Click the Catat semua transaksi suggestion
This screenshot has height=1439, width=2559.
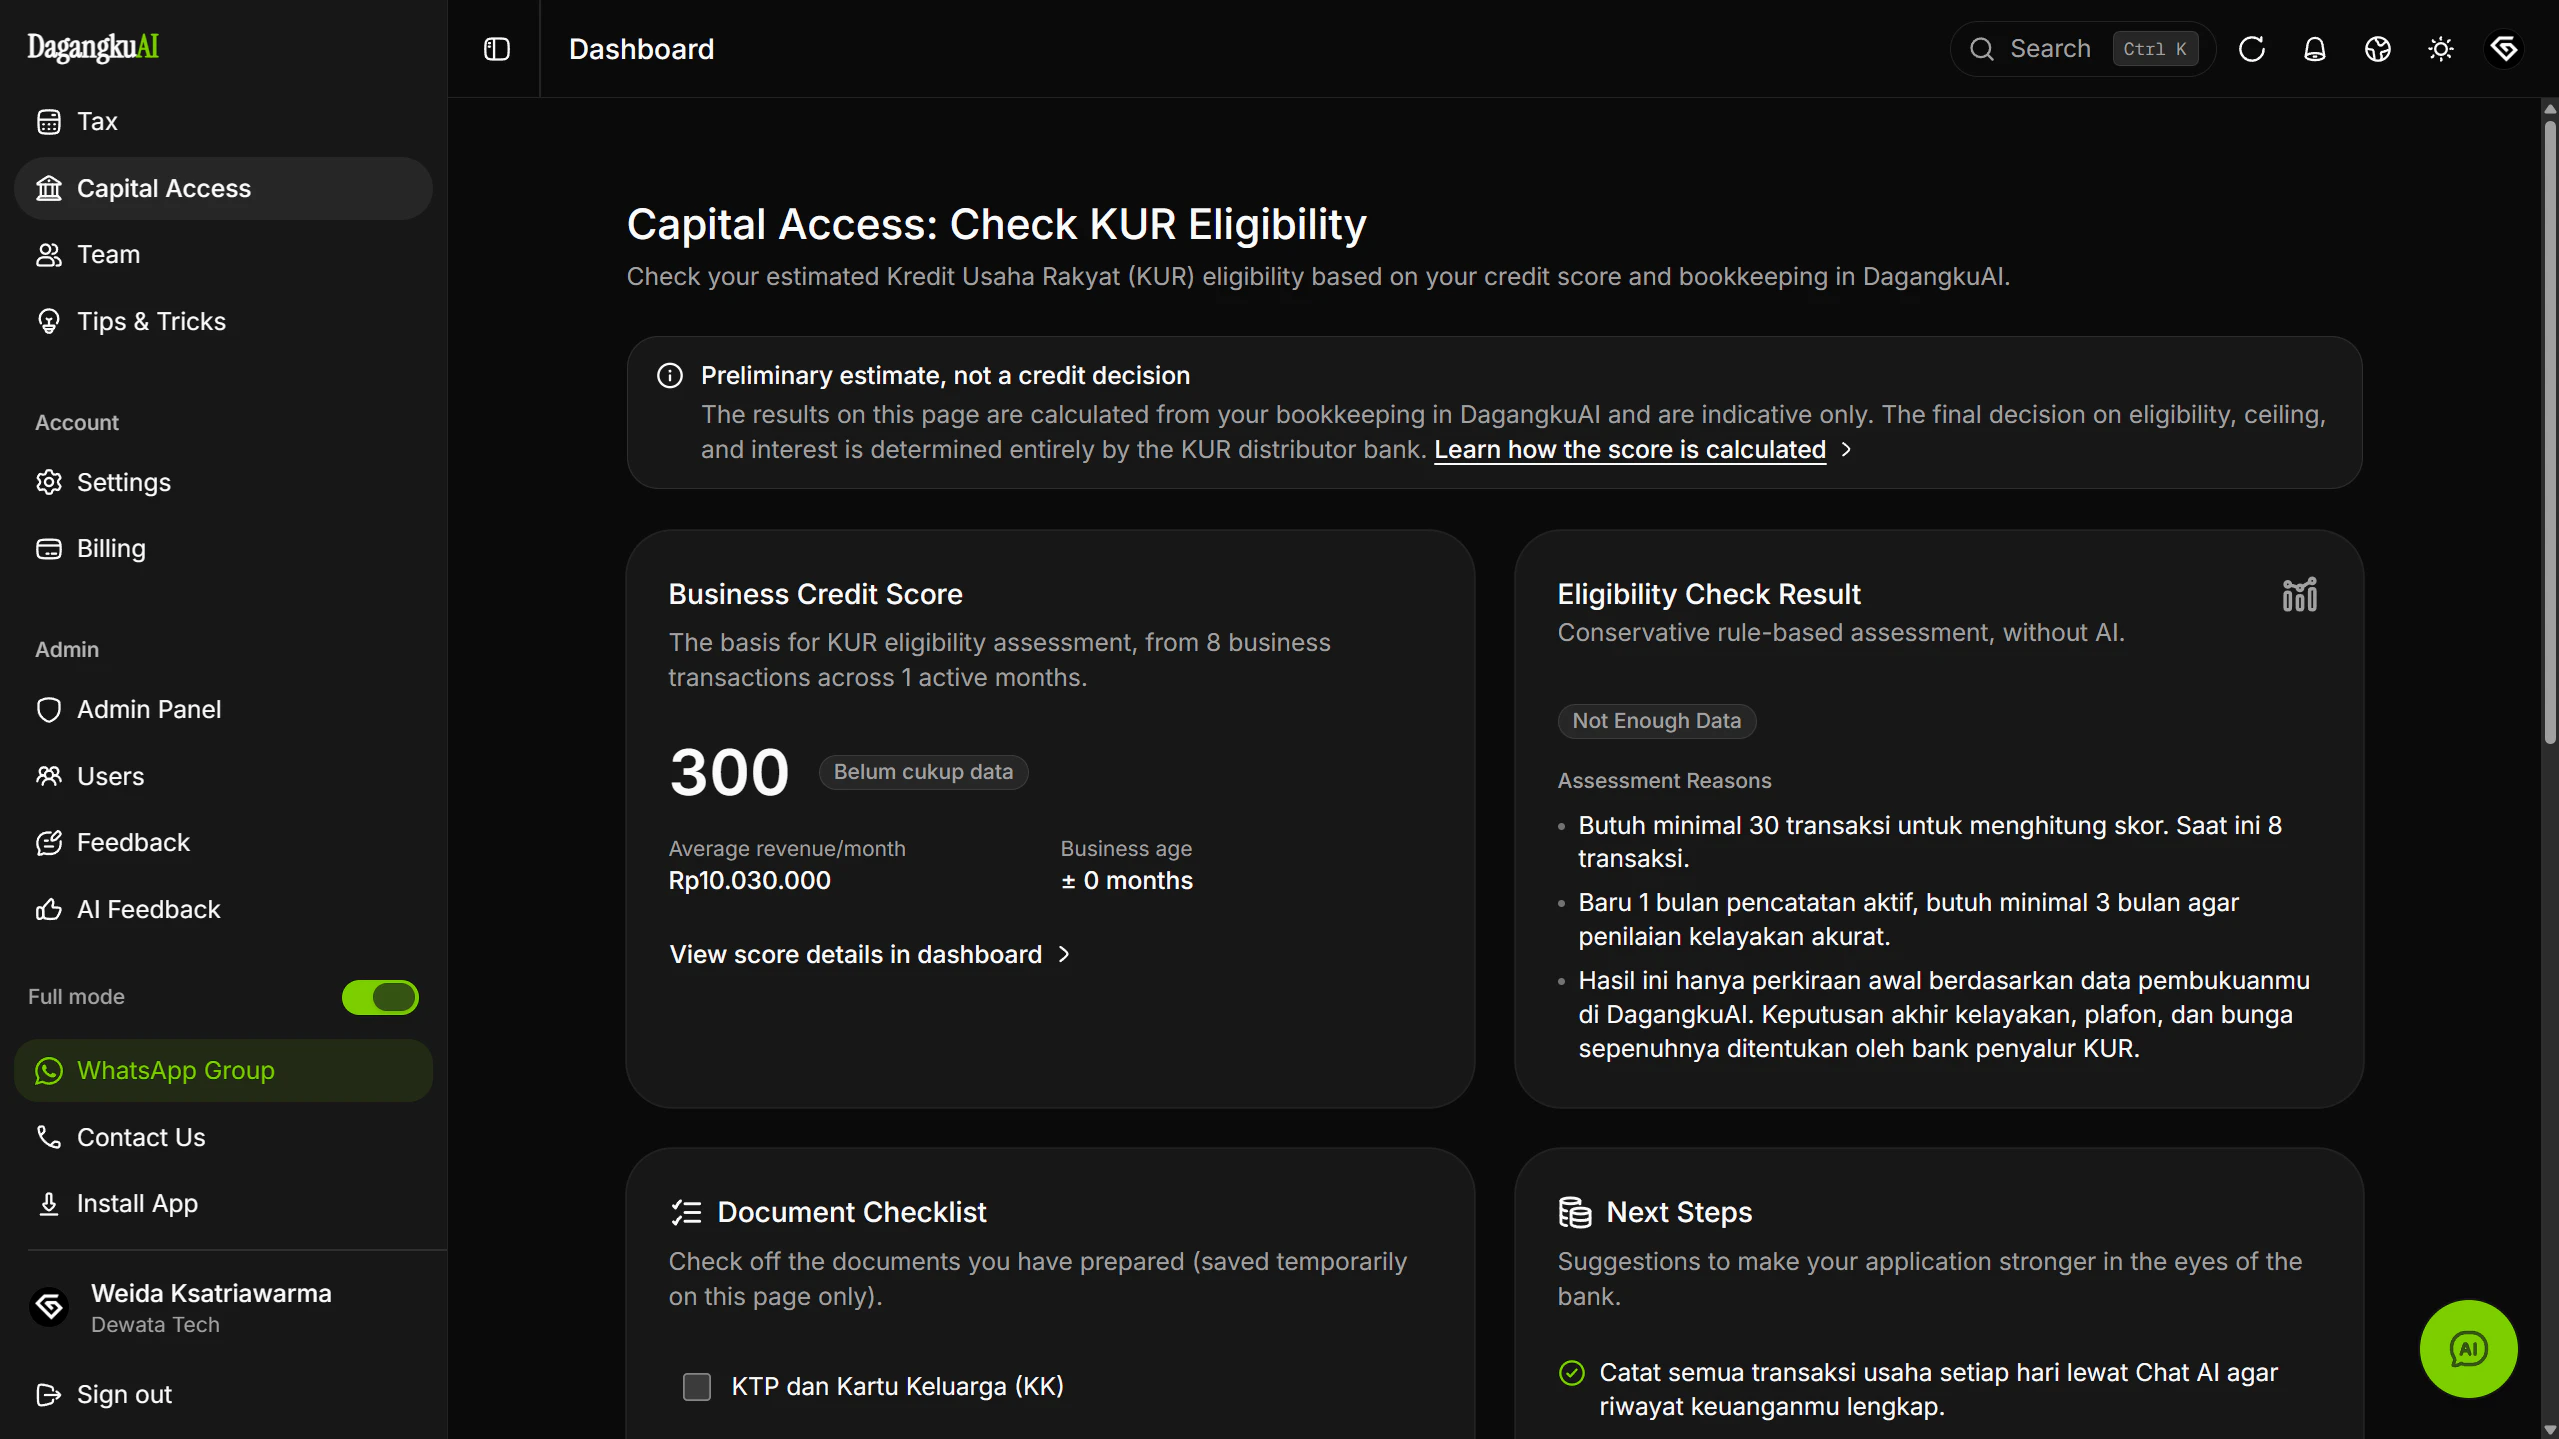1938,1390
